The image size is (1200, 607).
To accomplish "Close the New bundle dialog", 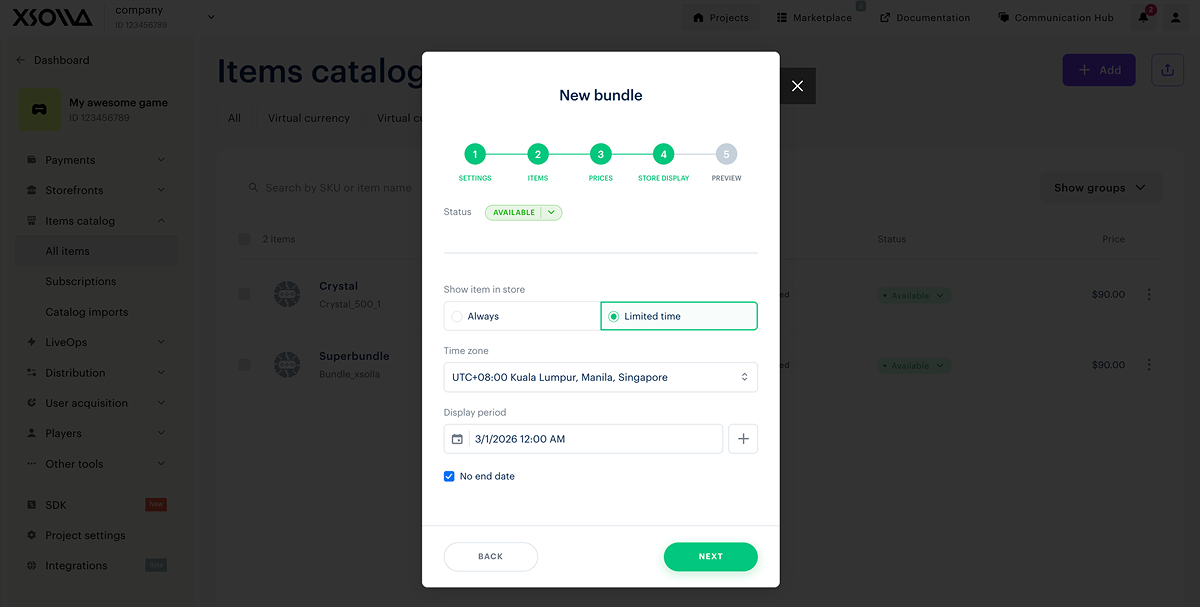I will click(x=797, y=86).
